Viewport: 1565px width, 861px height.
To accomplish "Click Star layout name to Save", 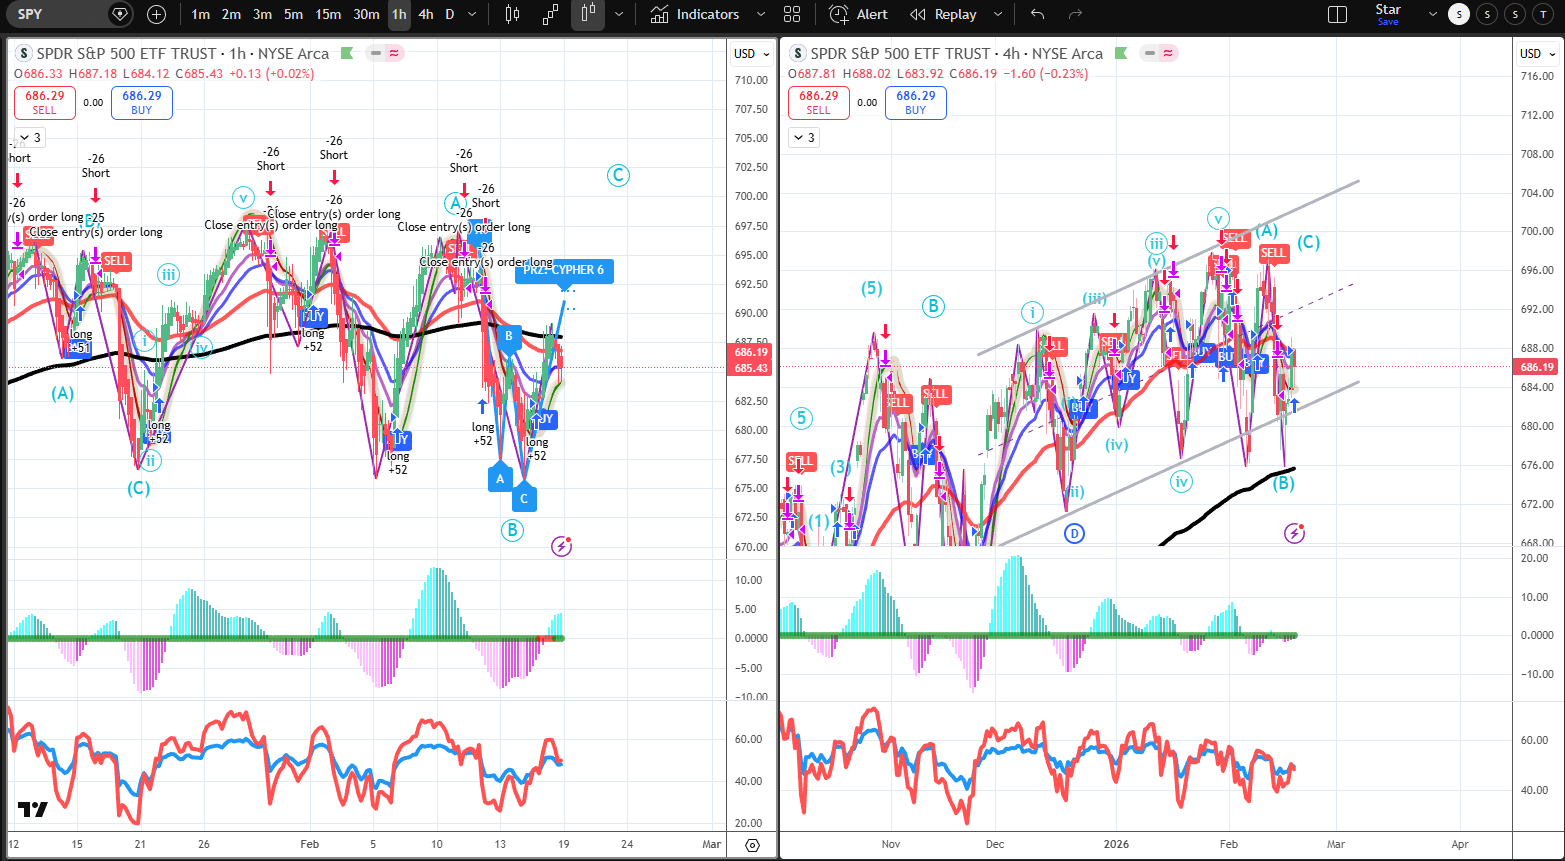I will (x=1388, y=14).
